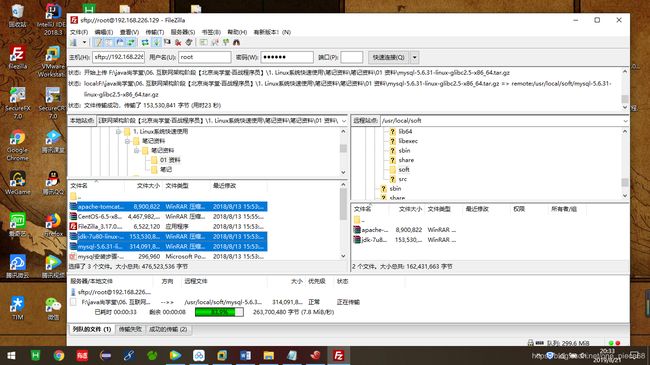This screenshot has width=650, height=365.
Task: Toggle the local directory tree view
Action: [x=109, y=42]
